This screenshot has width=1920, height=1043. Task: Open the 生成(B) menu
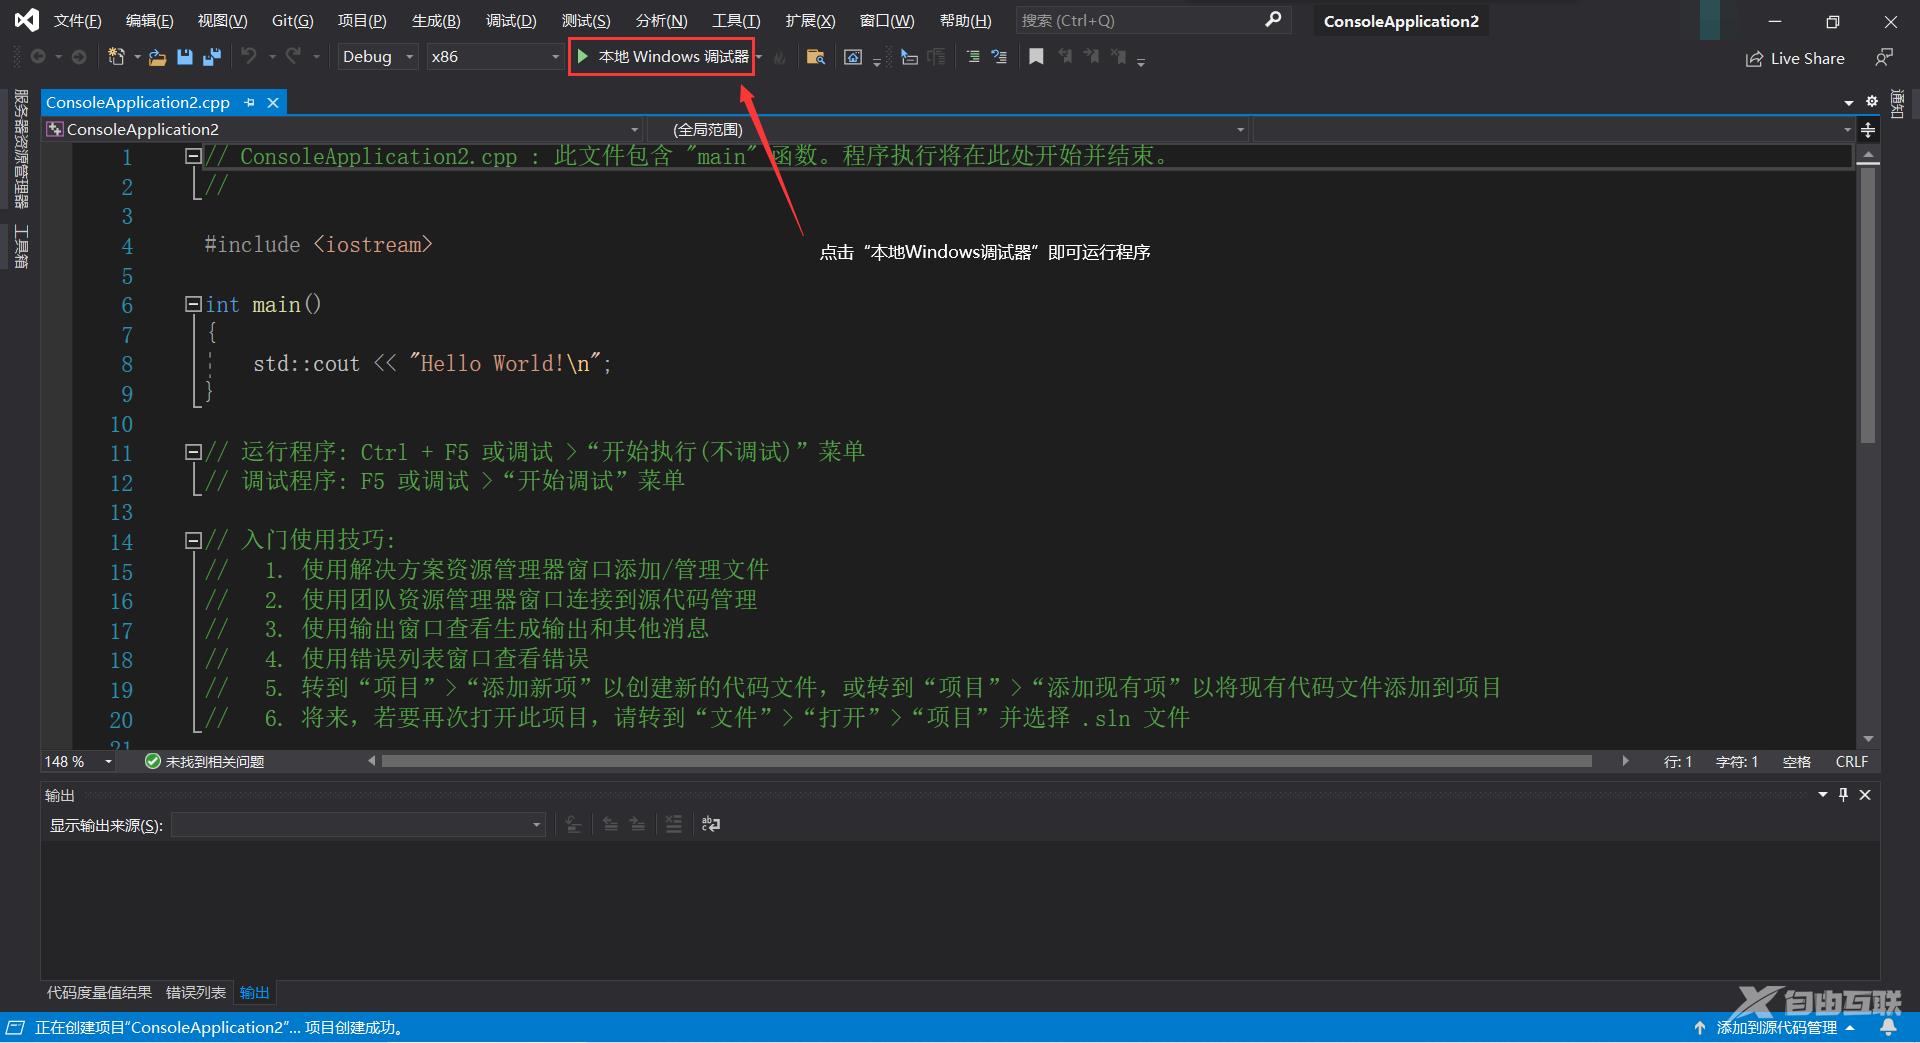pos(436,20)
